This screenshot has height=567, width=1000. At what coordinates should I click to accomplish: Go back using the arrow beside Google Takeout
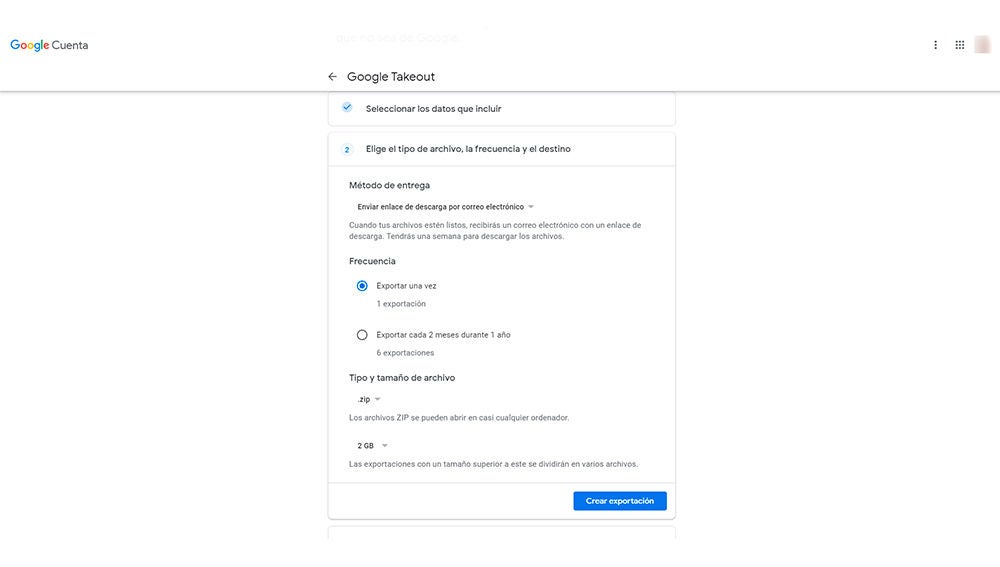(332, 77)
